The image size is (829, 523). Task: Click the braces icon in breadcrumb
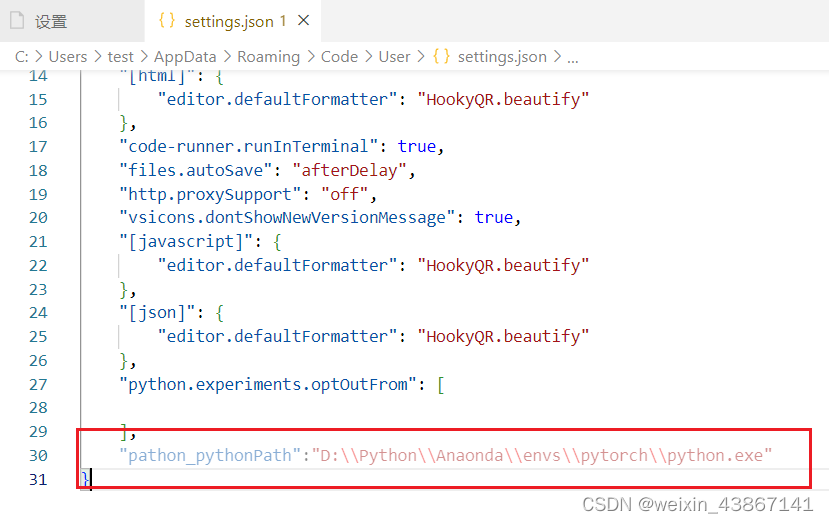441,56
